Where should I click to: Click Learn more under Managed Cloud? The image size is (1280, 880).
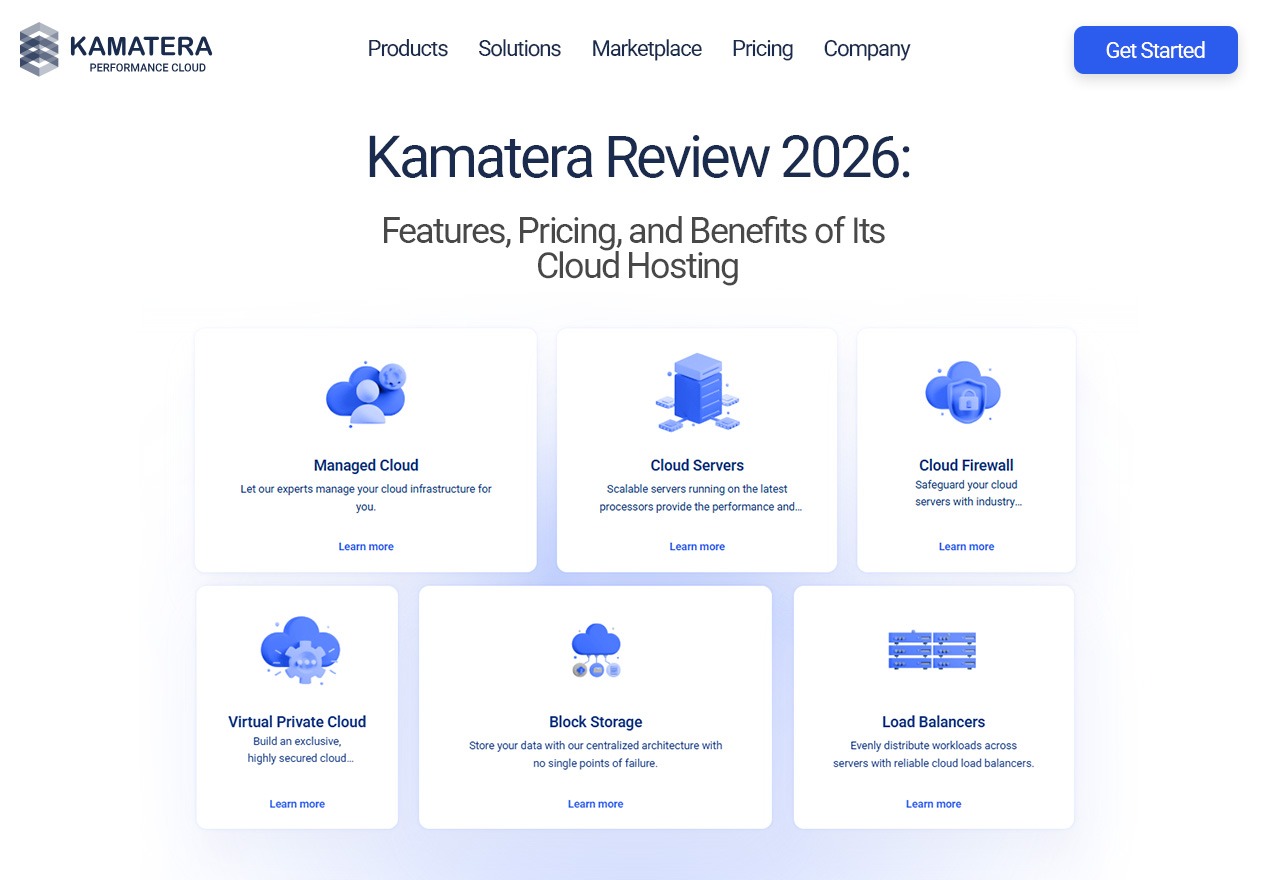click(x=366, y=547)
